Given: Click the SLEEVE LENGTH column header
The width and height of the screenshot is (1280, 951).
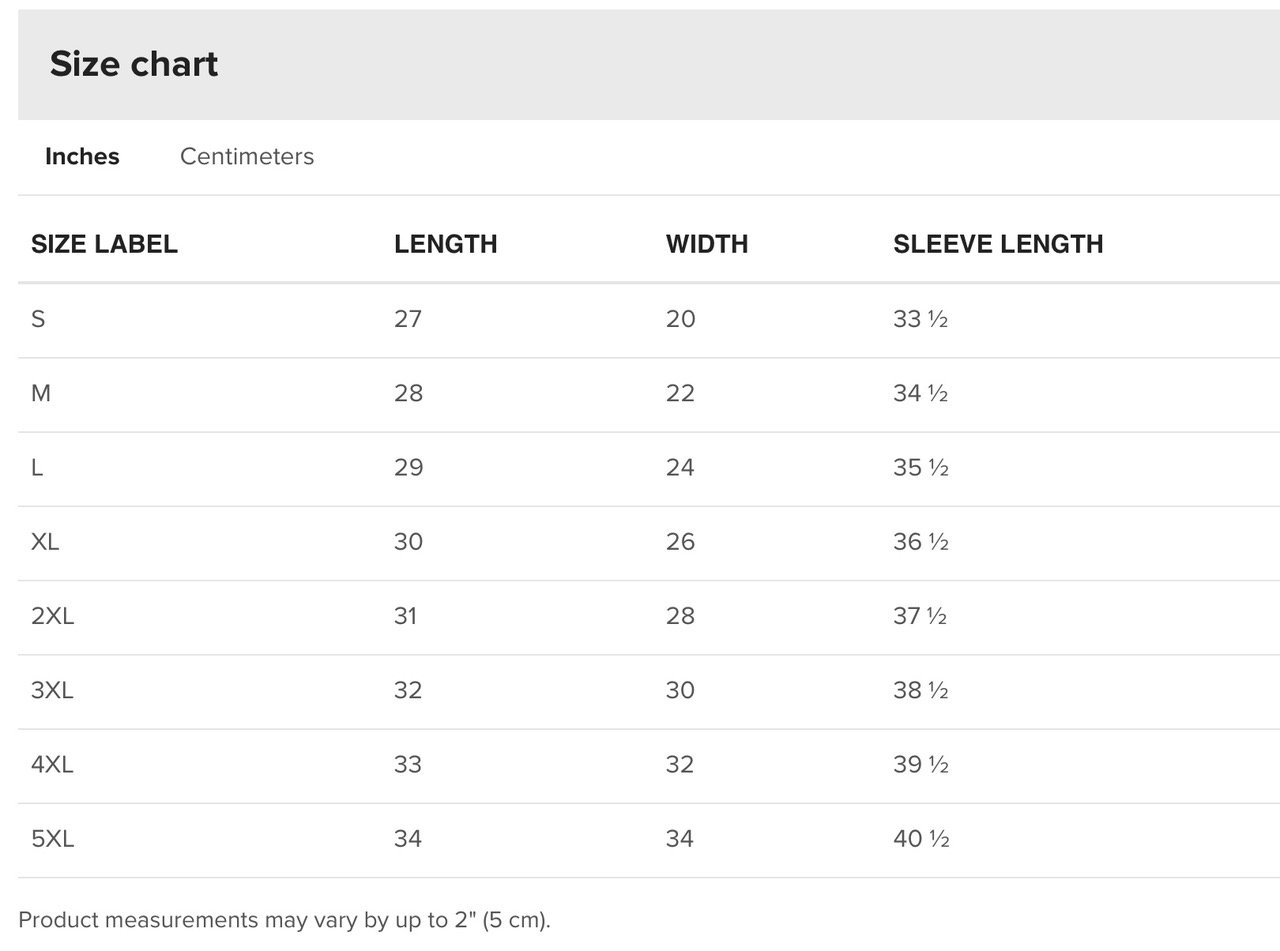Looking at the screenshot, I should tap(998, 244).
